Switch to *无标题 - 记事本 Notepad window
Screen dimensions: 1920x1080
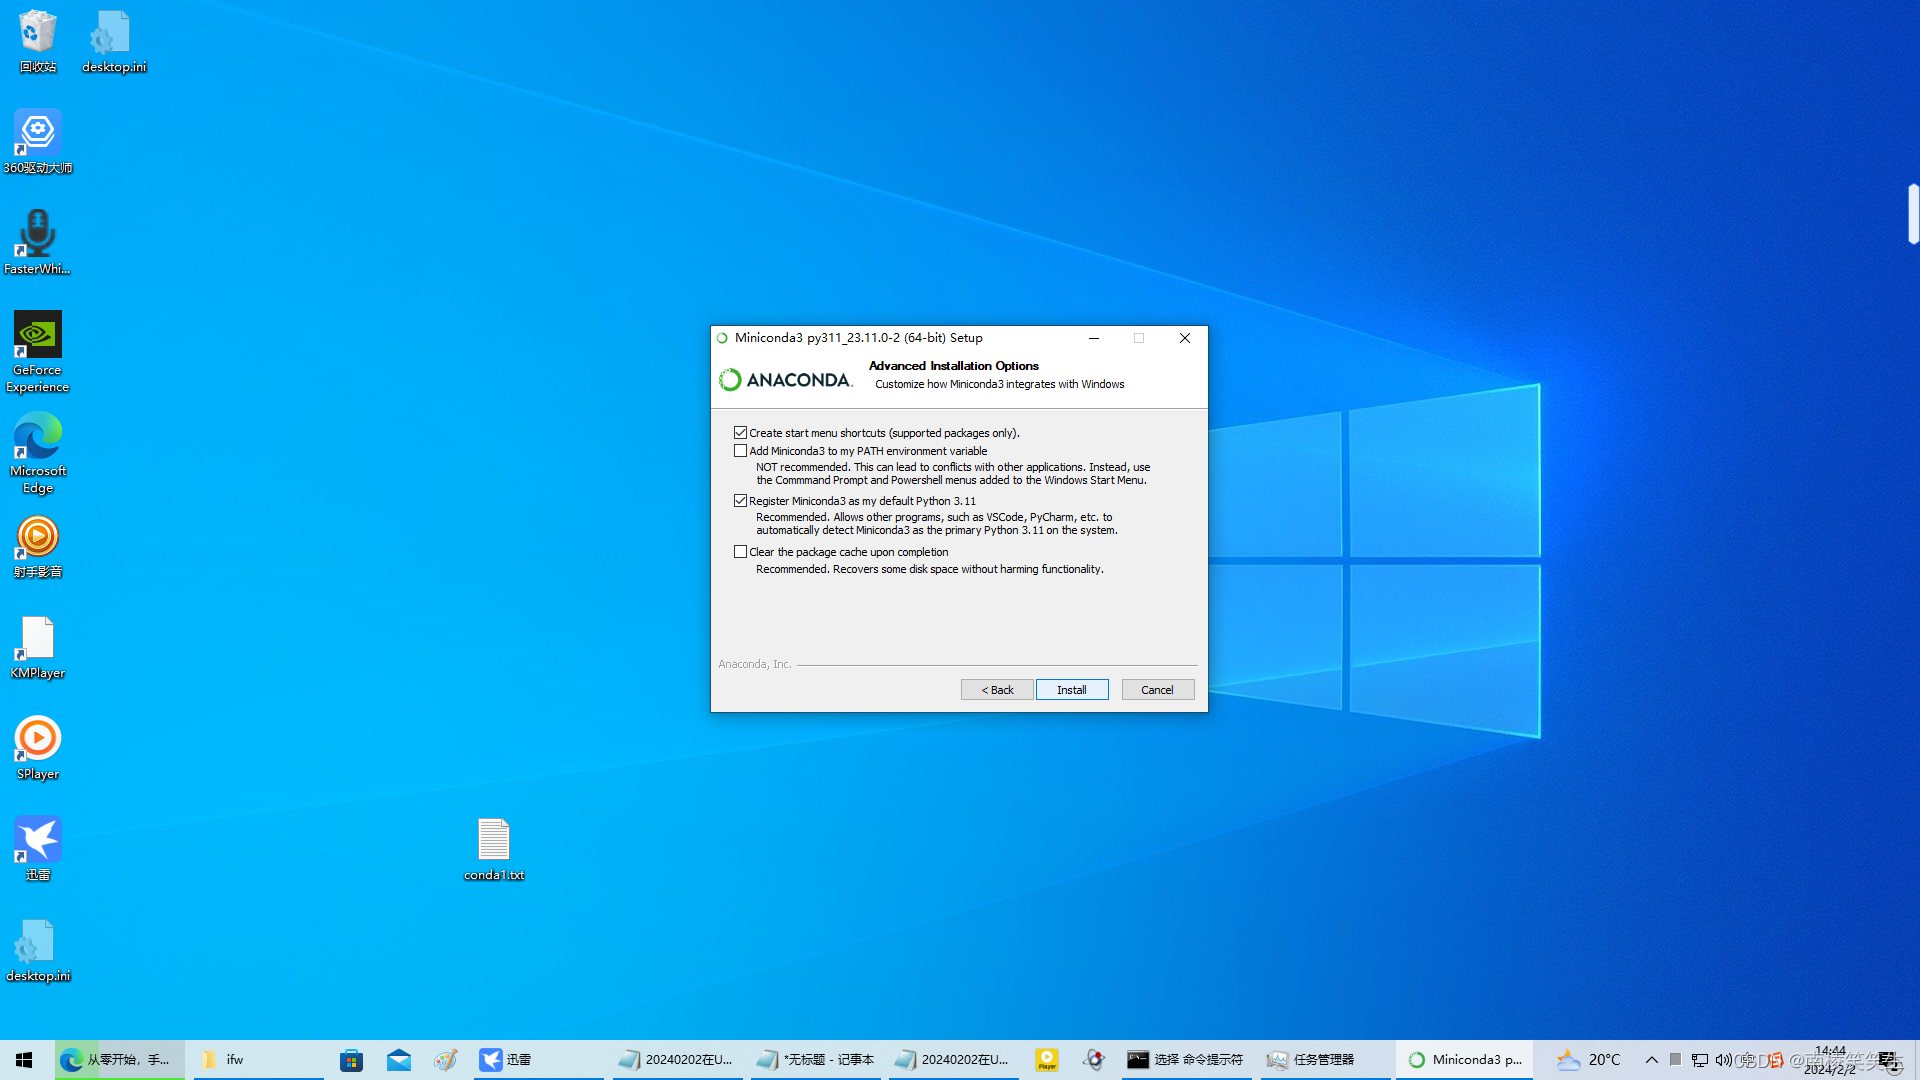816,1060
